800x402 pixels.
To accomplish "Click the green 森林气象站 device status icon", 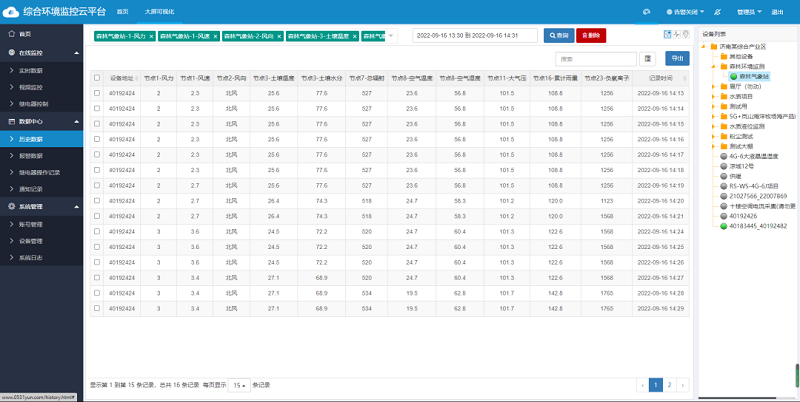I will (x=734, y=77).
